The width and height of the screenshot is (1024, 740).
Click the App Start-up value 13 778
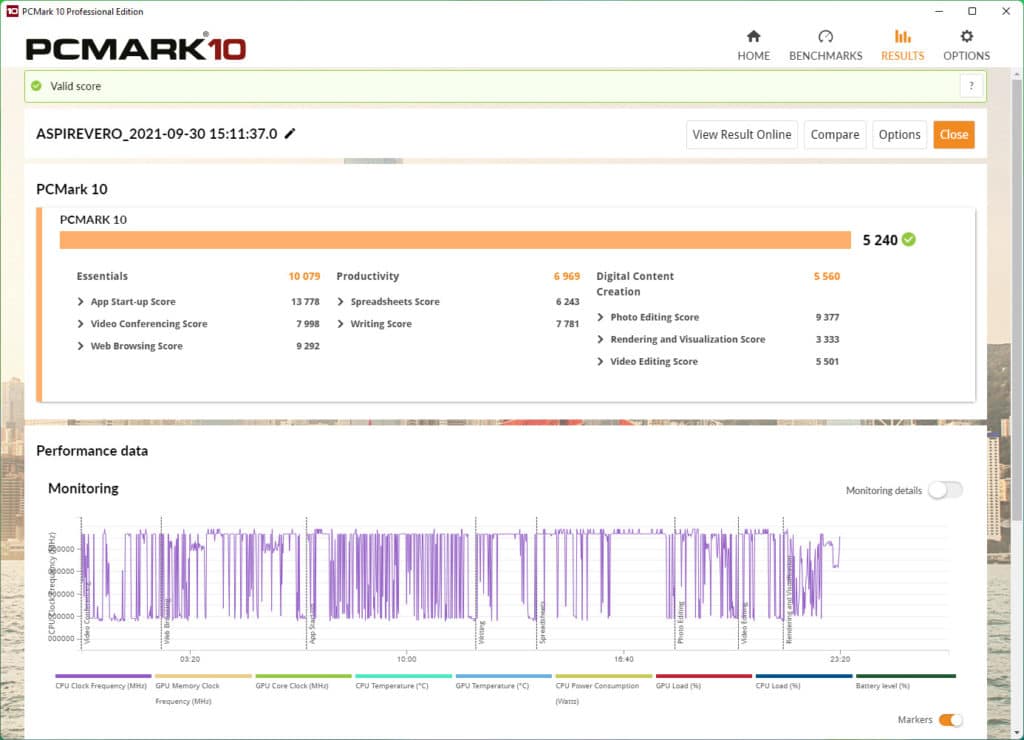coord(305,302)
